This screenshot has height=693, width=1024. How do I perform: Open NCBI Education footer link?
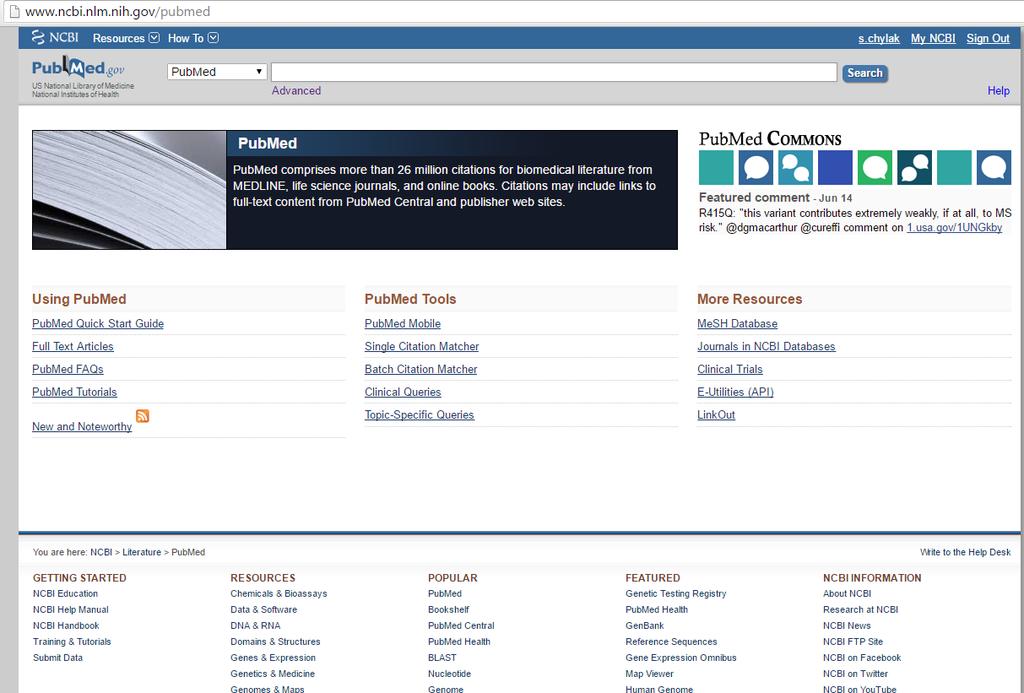(x=65, y=594)
